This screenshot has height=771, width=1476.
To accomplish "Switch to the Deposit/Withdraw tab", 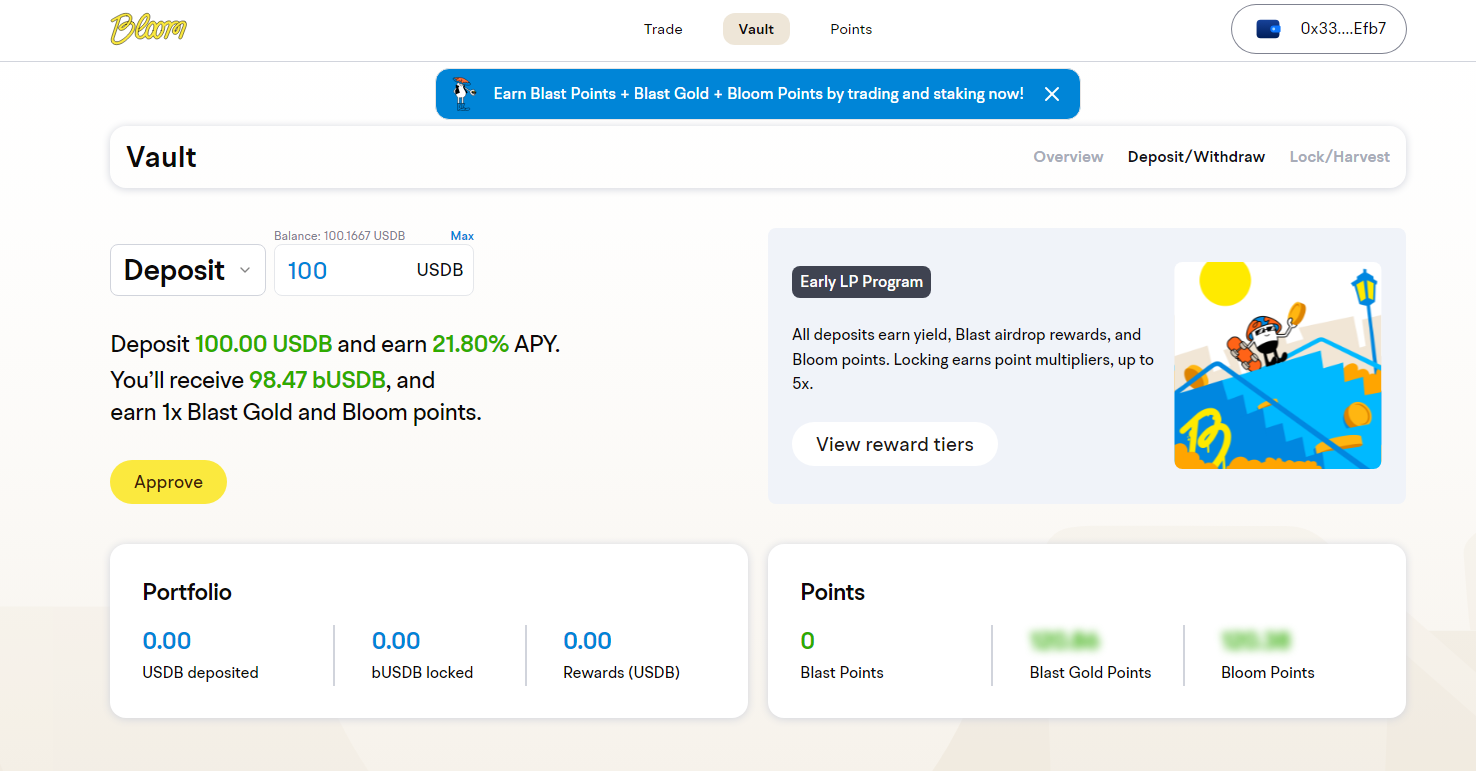I will [1196, 157].
